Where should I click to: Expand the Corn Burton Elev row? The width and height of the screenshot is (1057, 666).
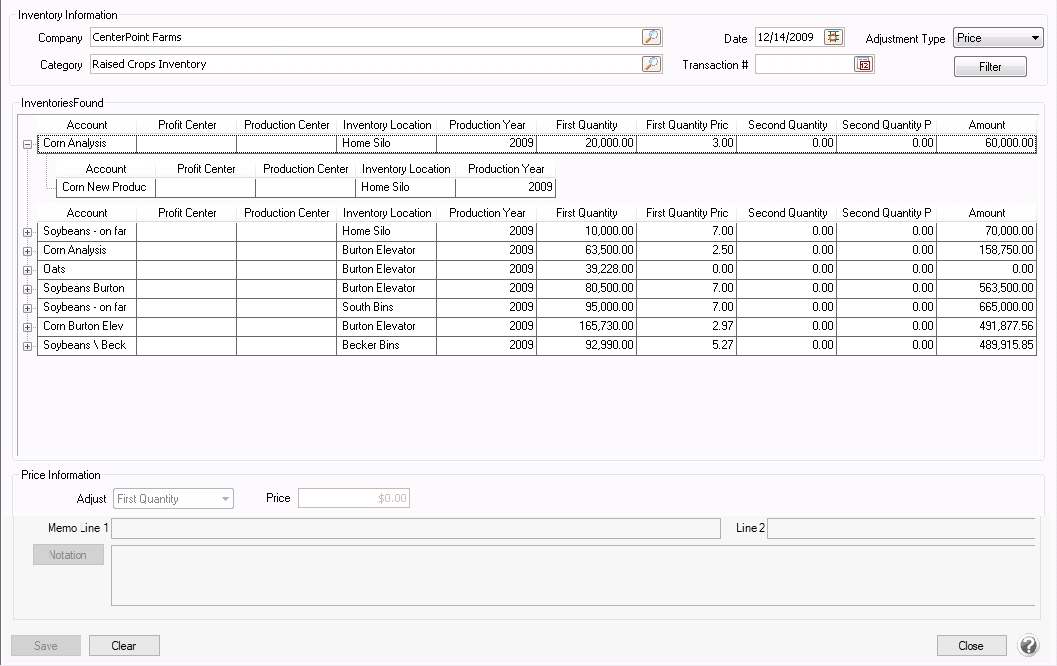tap(27, 328)
